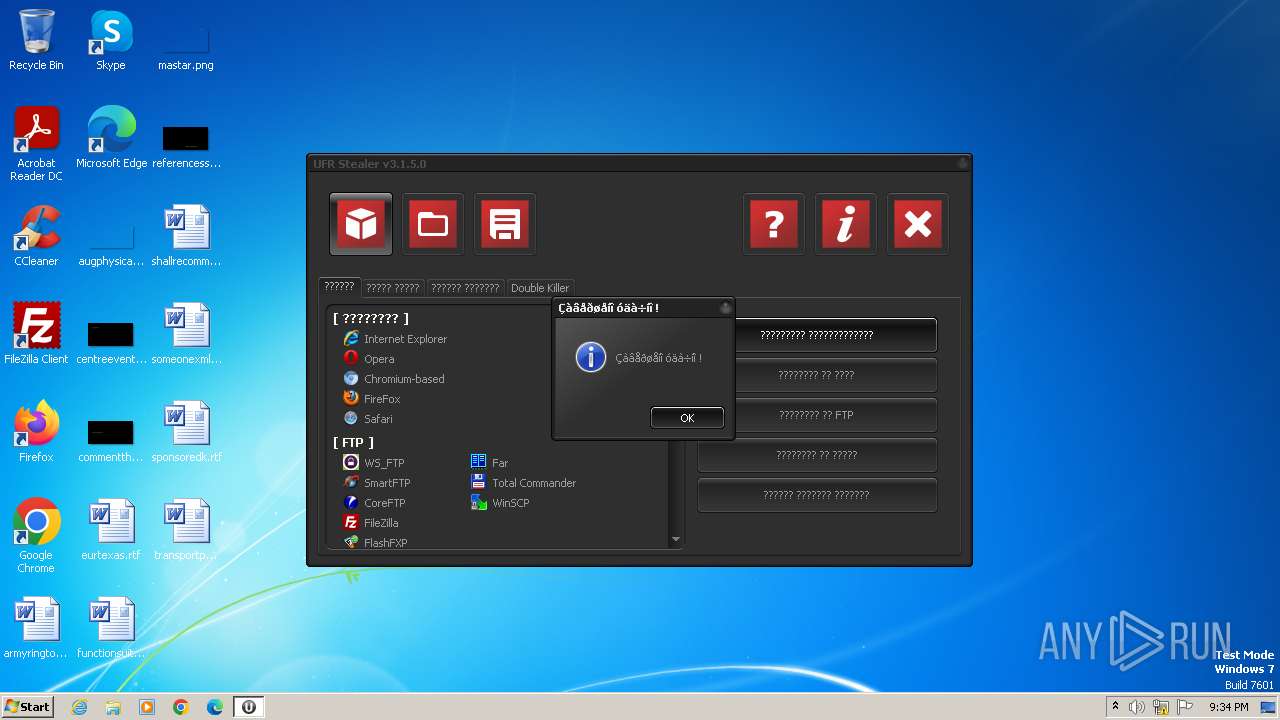Select Internet Explorer in browser list
1280x720 pixels.
395,339
